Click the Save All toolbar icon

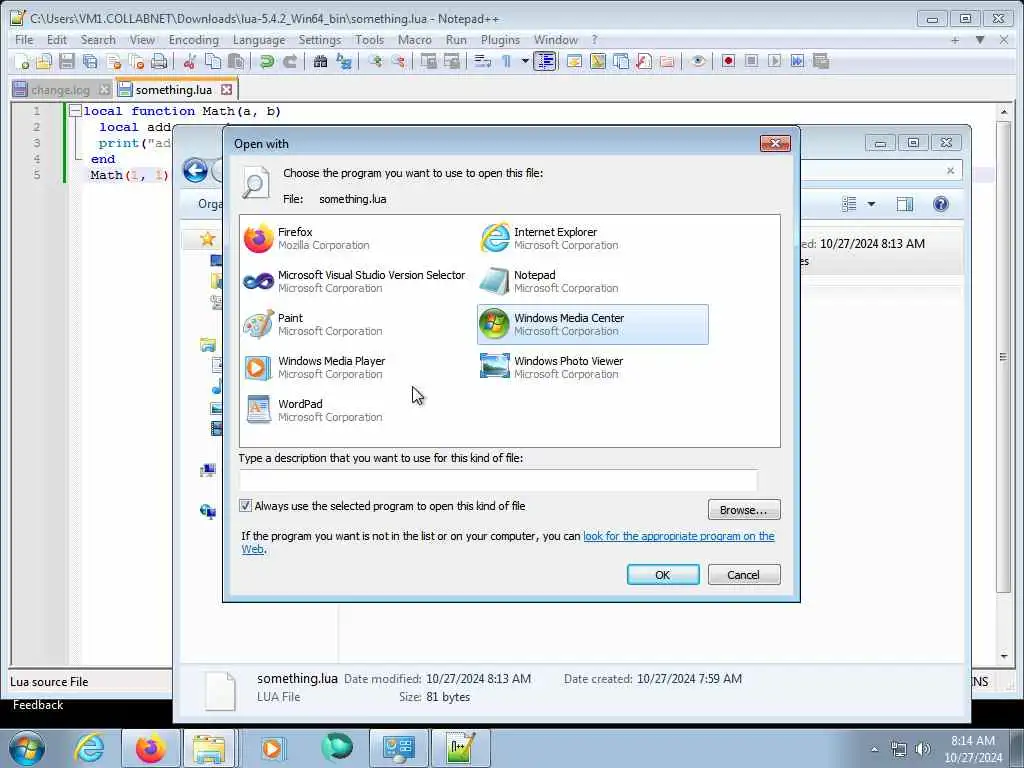coord(90,61)
